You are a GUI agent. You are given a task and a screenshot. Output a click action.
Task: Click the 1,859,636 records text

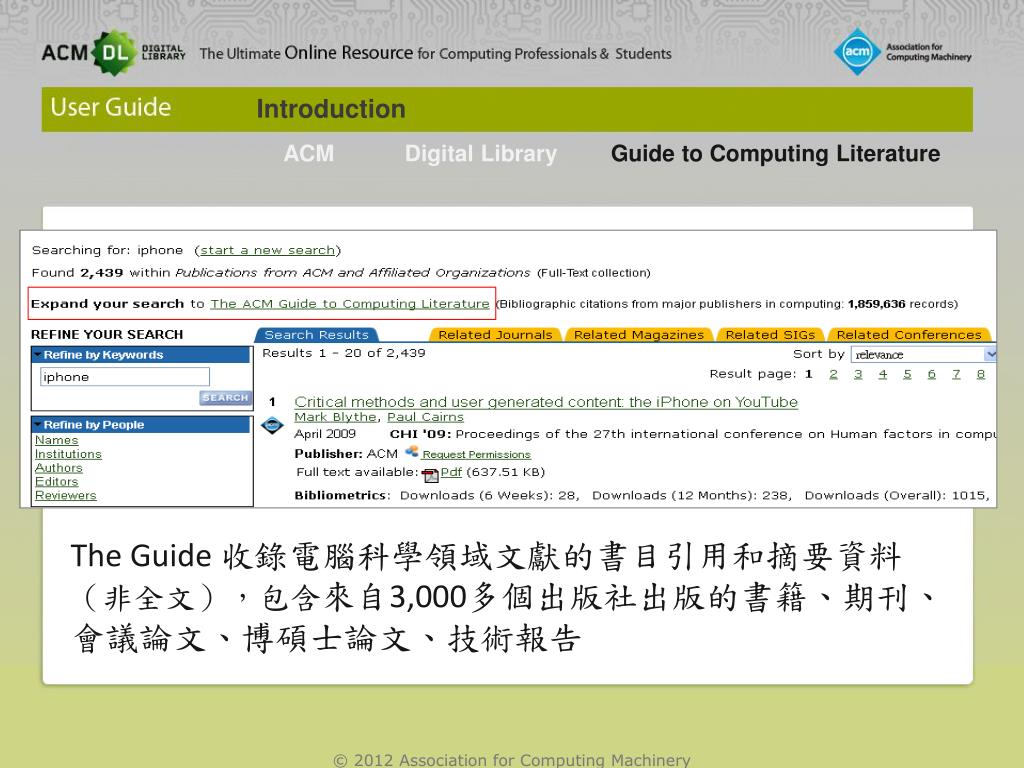(903, 304)
